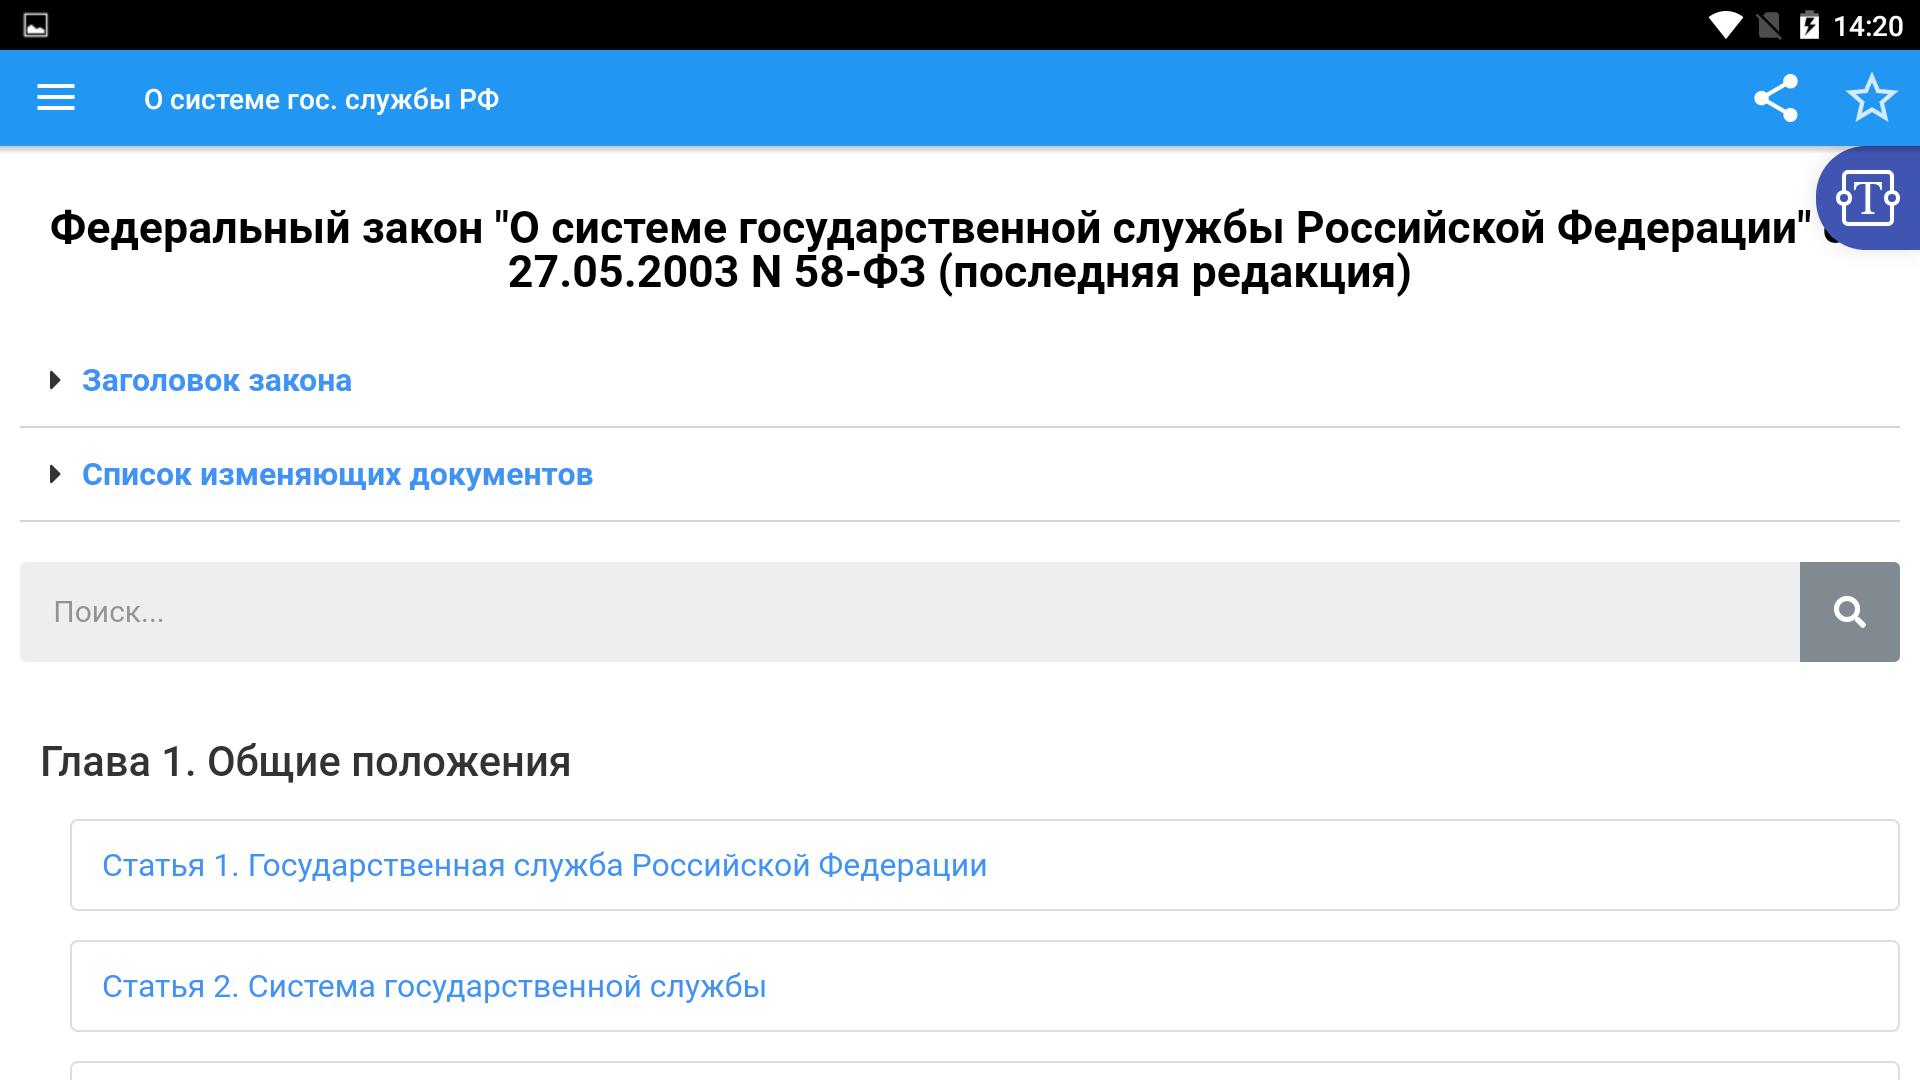Add the law to favorites with star

click(1870, 98)
